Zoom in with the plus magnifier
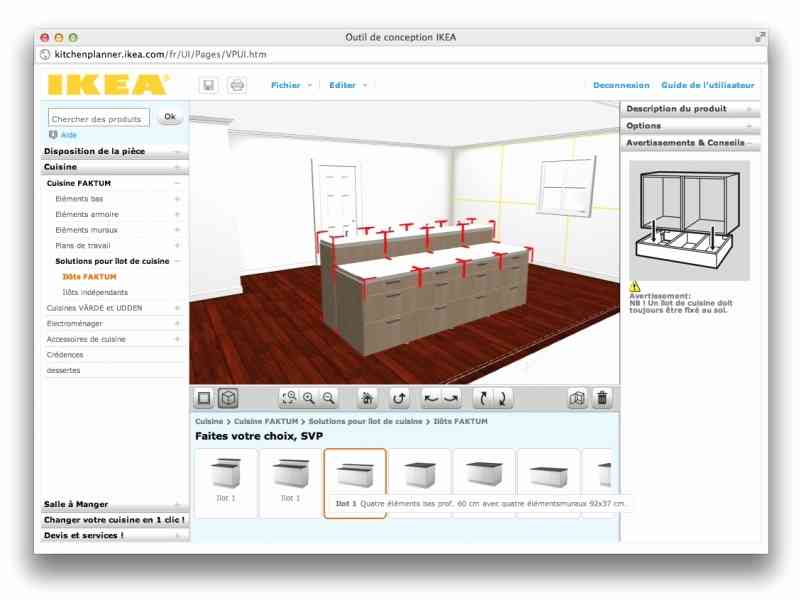Image resolution: width=800 pixels, height=600 pixels. point(309,398)
